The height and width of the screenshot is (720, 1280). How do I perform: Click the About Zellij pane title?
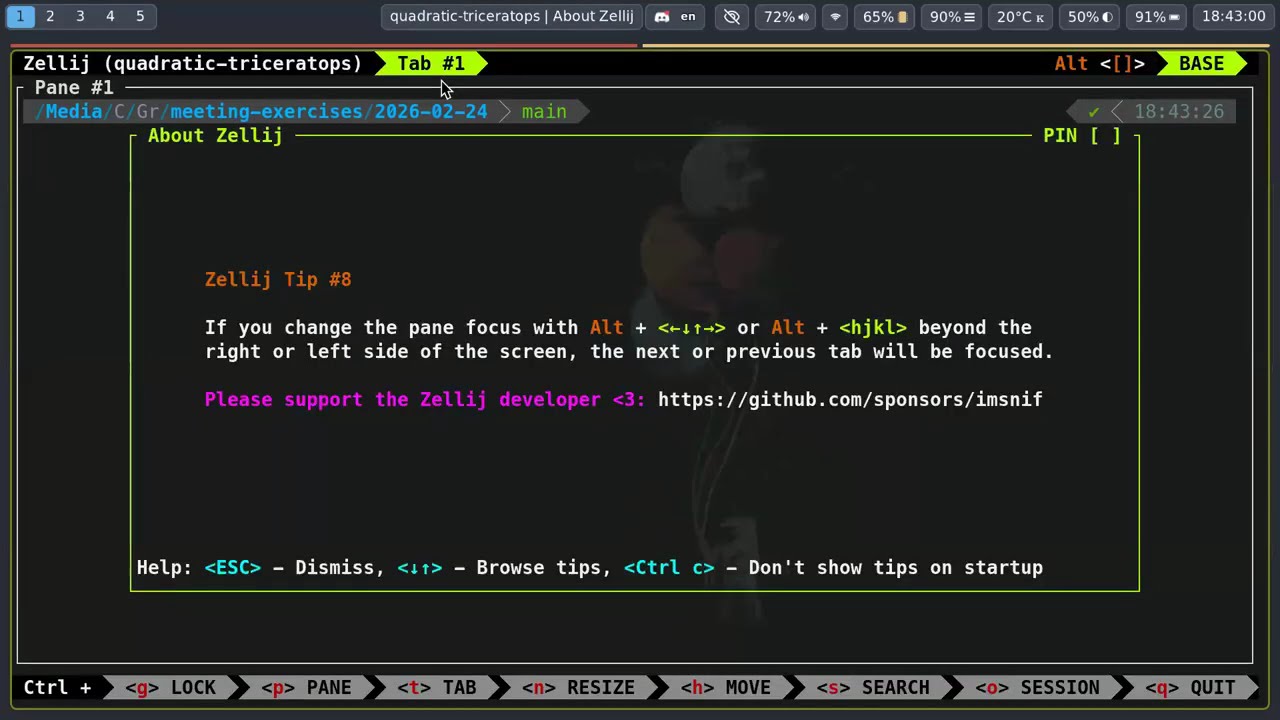(215, 135)
